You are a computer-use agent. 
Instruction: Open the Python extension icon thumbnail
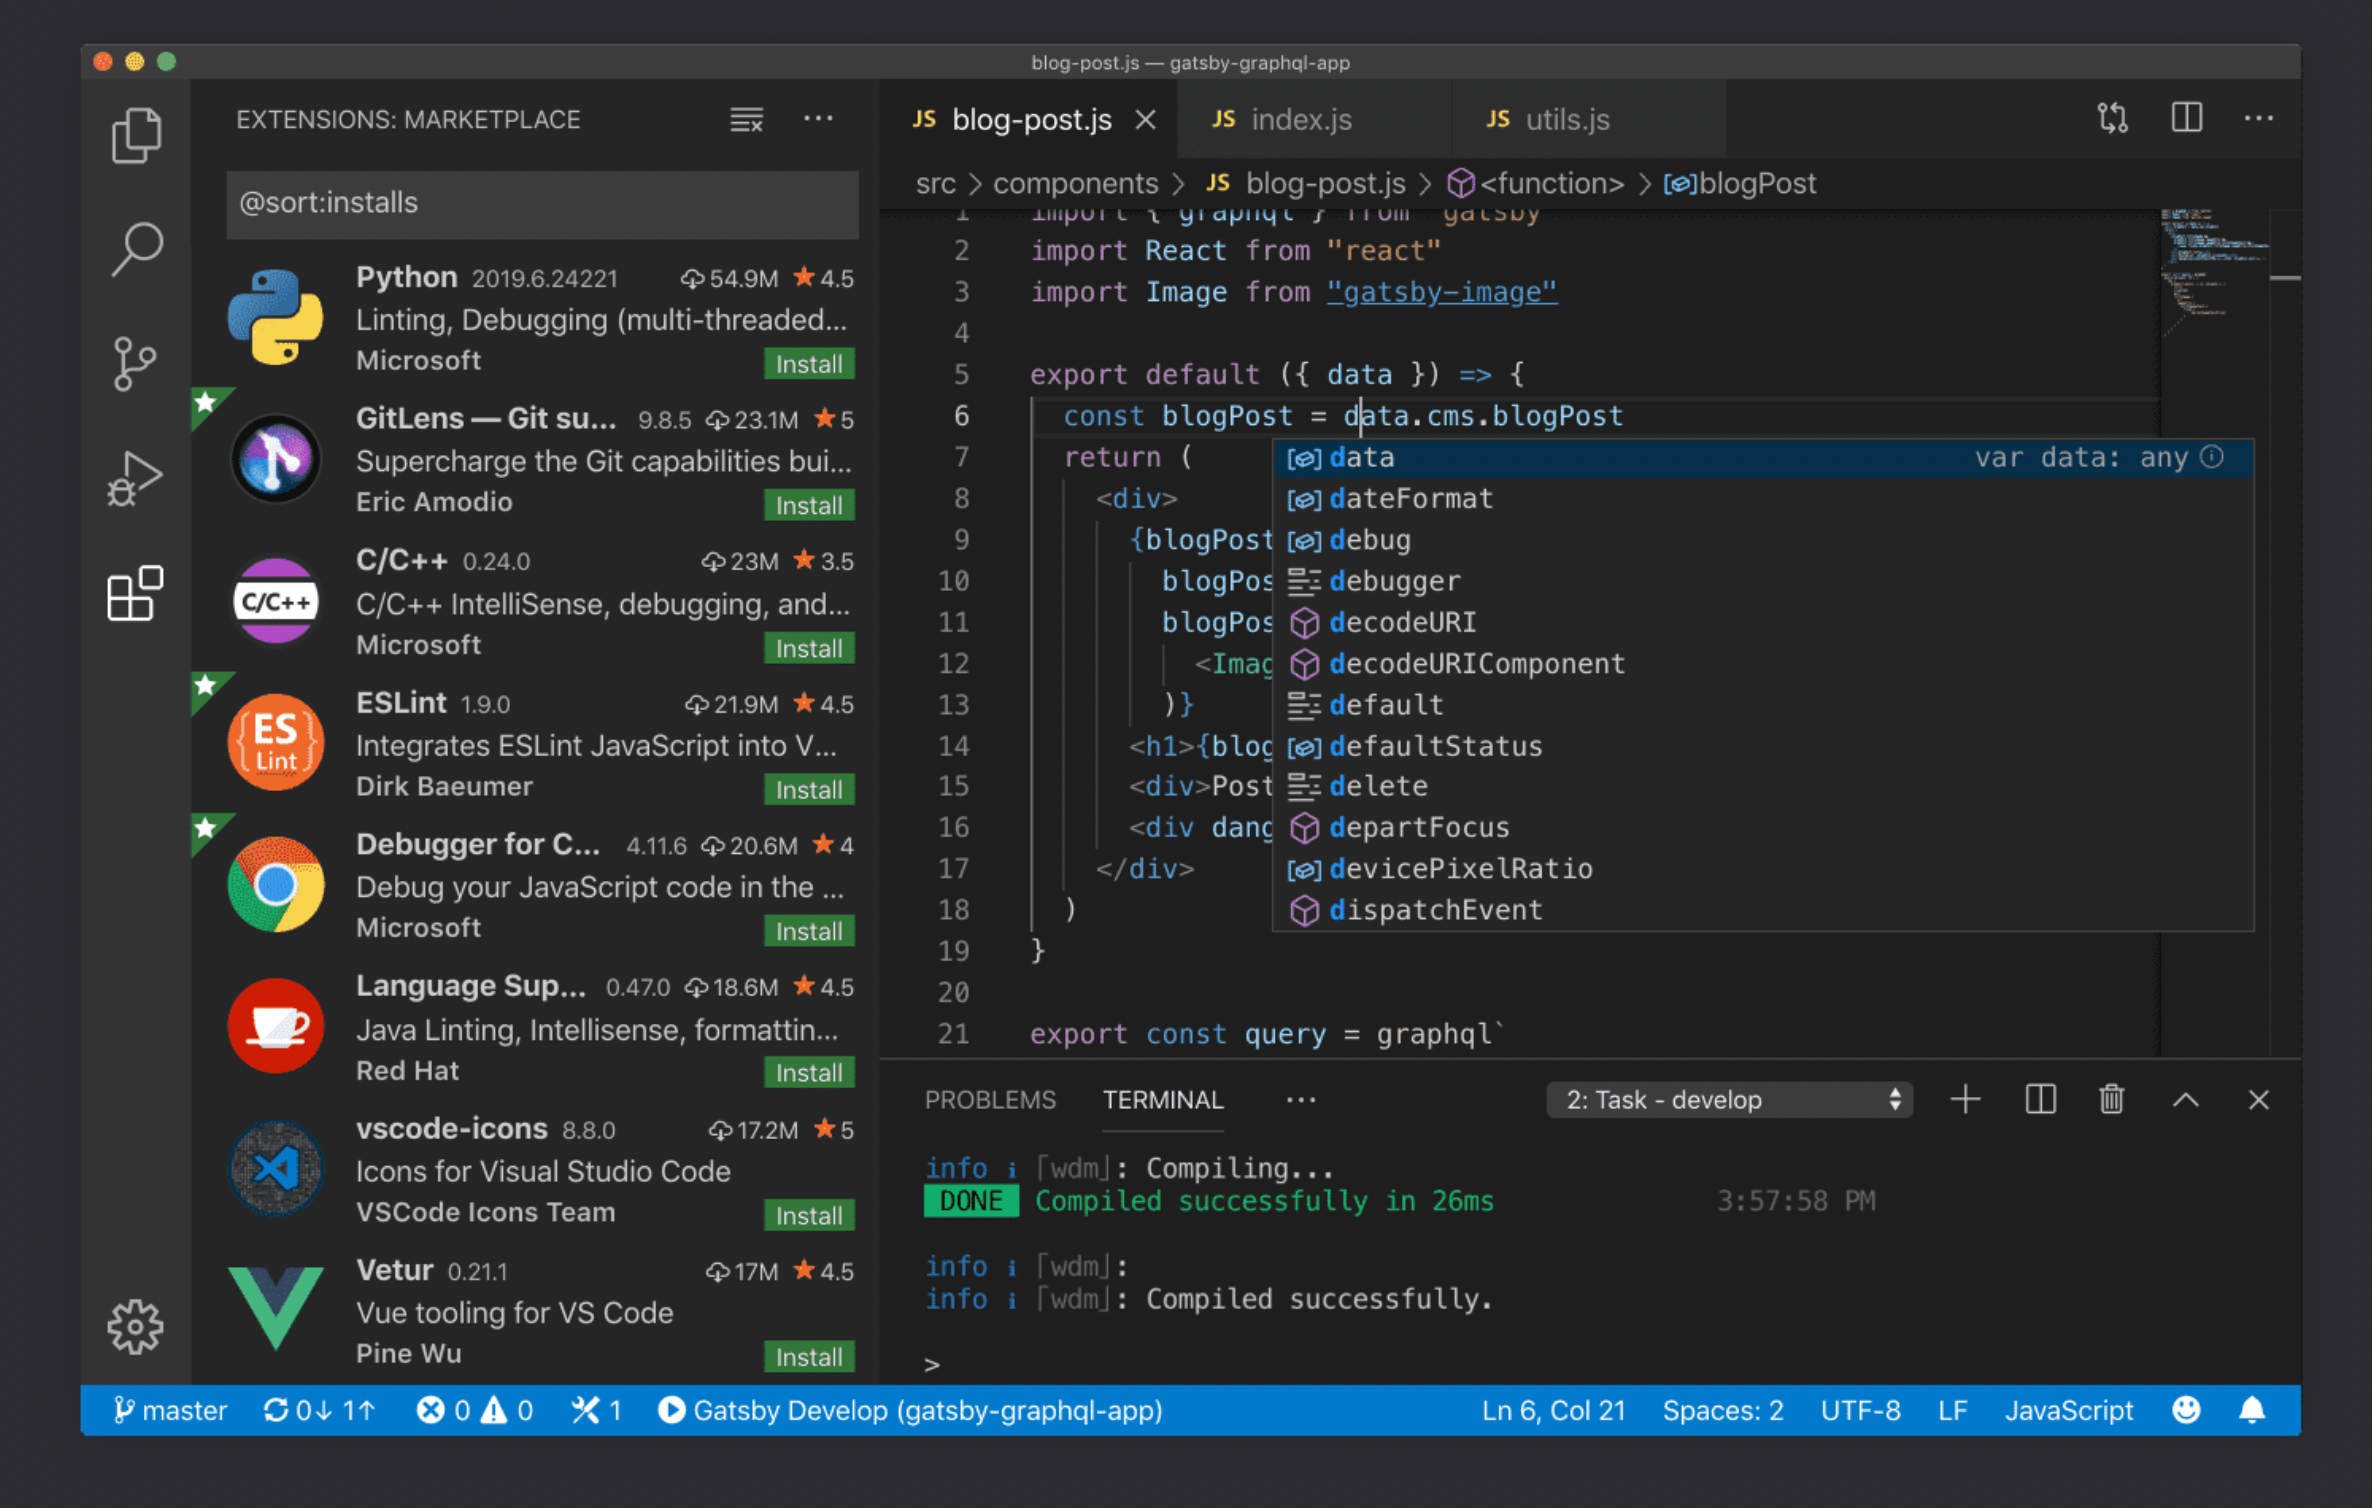(x=275, y=317)
